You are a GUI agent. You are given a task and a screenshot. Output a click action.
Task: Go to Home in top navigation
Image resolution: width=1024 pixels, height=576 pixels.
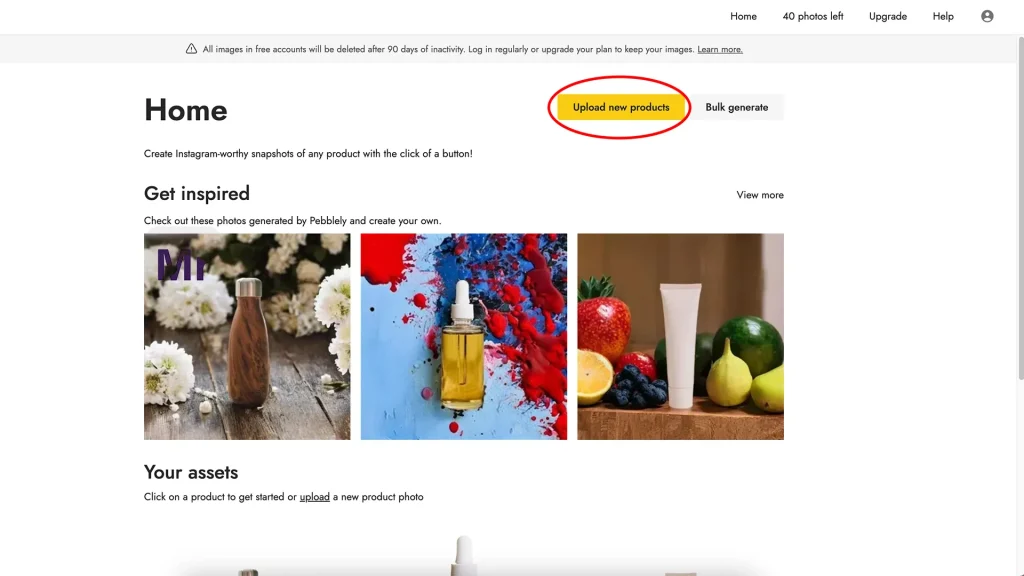tap(743, 16)
